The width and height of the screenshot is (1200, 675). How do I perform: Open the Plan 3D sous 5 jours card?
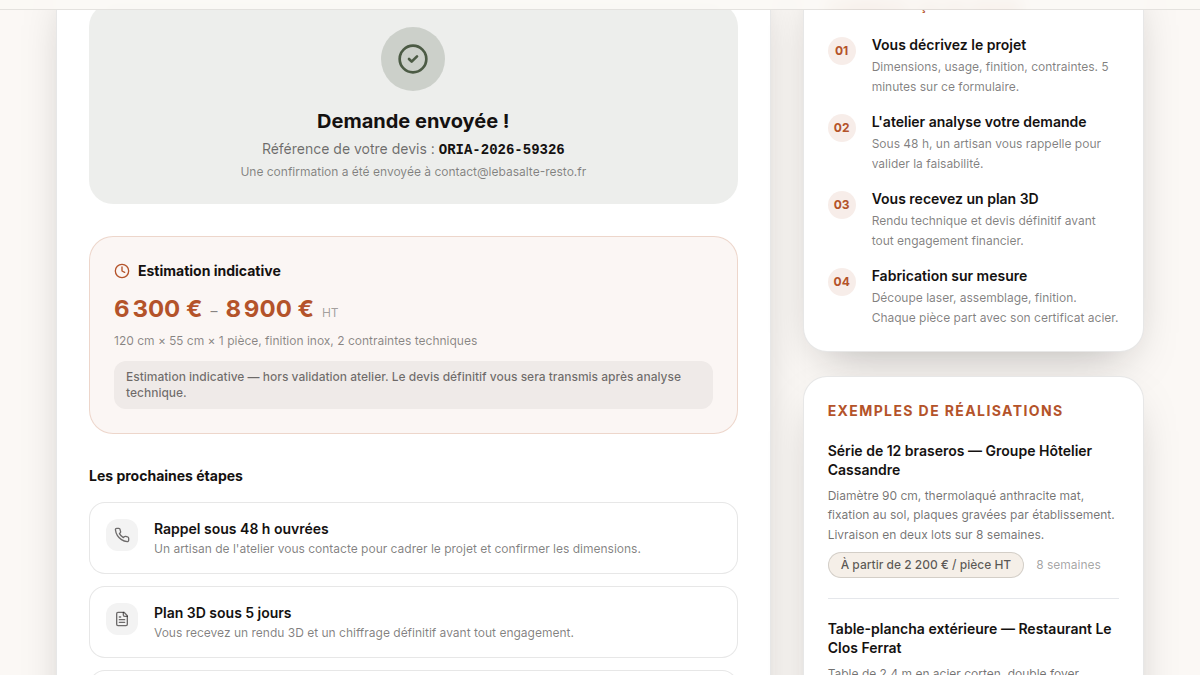[413, 622]
